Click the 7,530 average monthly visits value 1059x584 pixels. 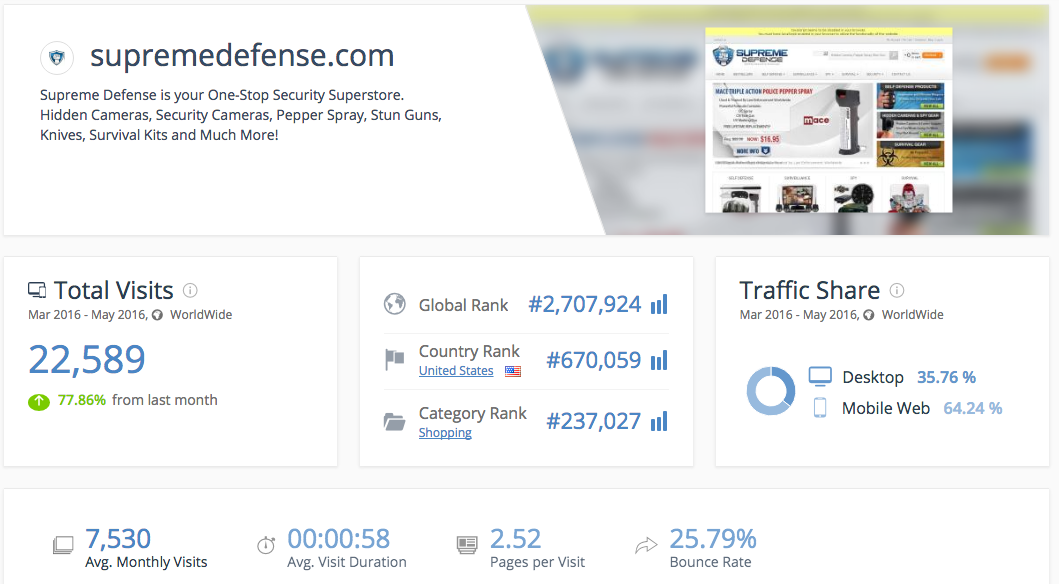pyautogui.click(x=118, y=539)
